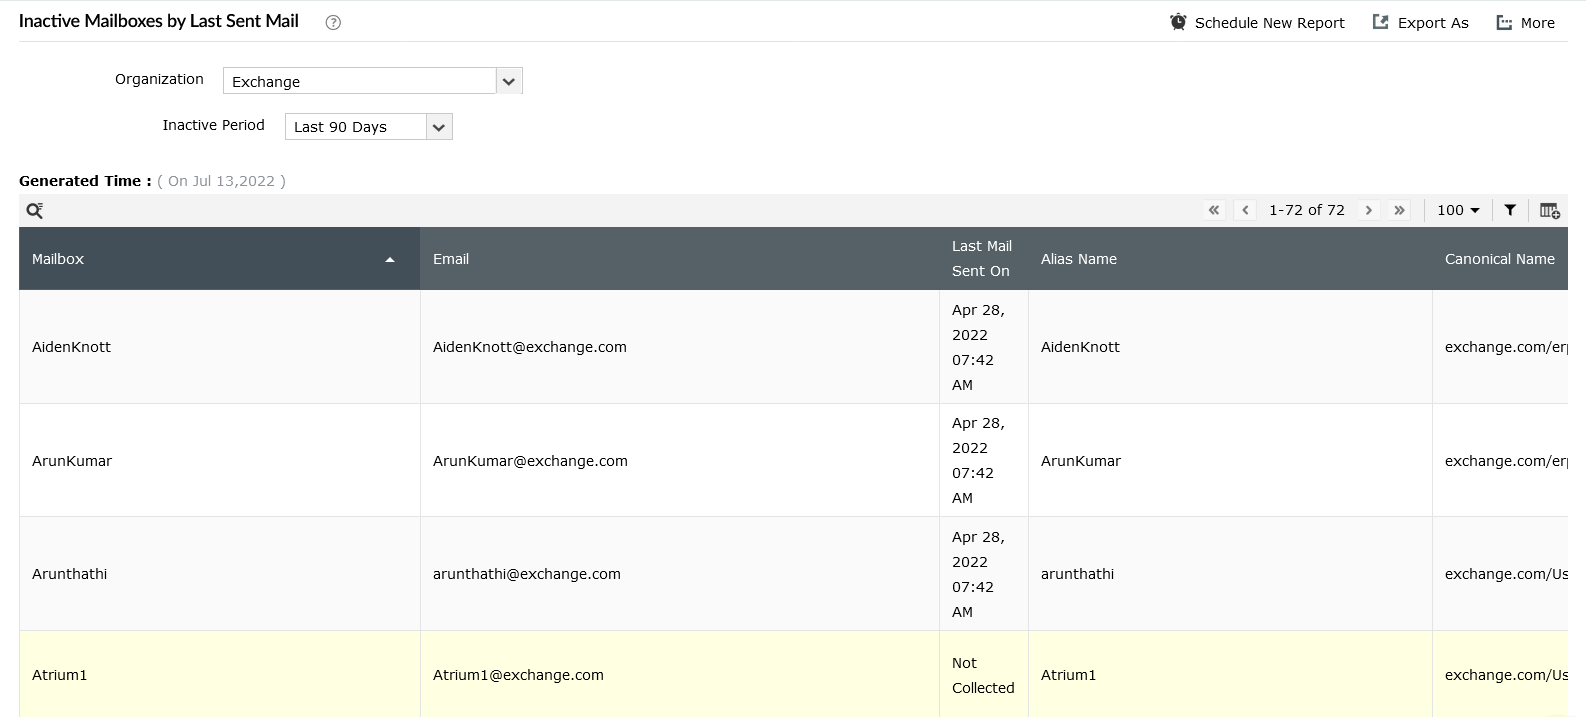Click AidenKnott@exchange.com email cell
The image size is (1586, 717).
point(530,347)
